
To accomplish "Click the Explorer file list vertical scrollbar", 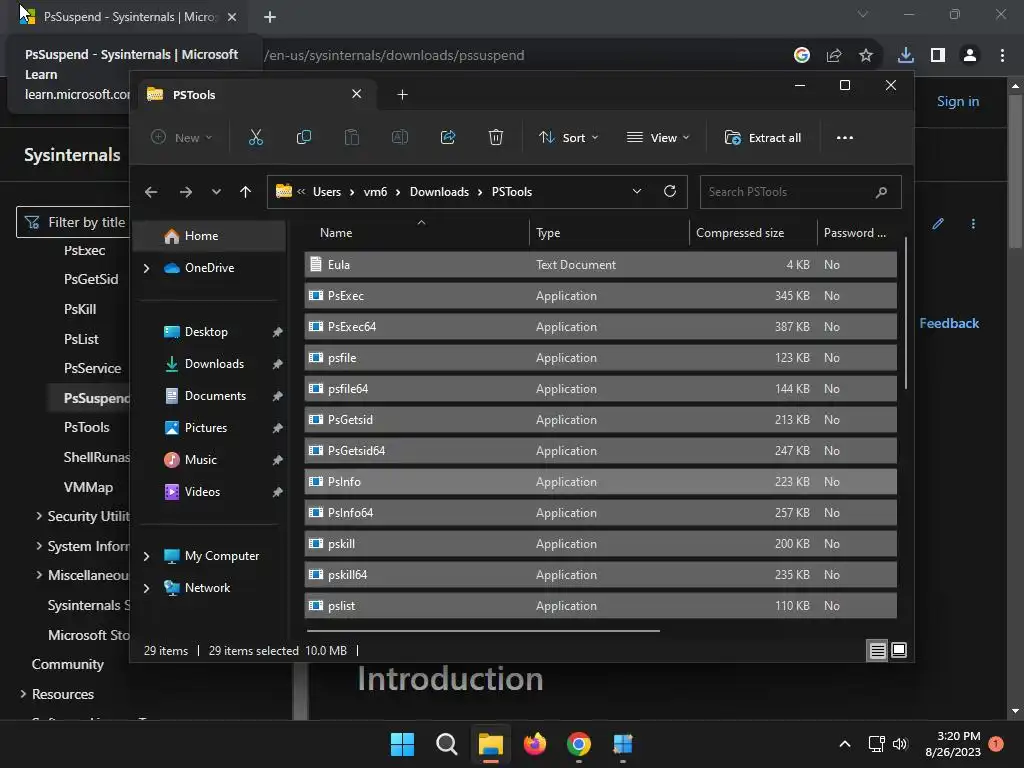I will tap(906, 313).
